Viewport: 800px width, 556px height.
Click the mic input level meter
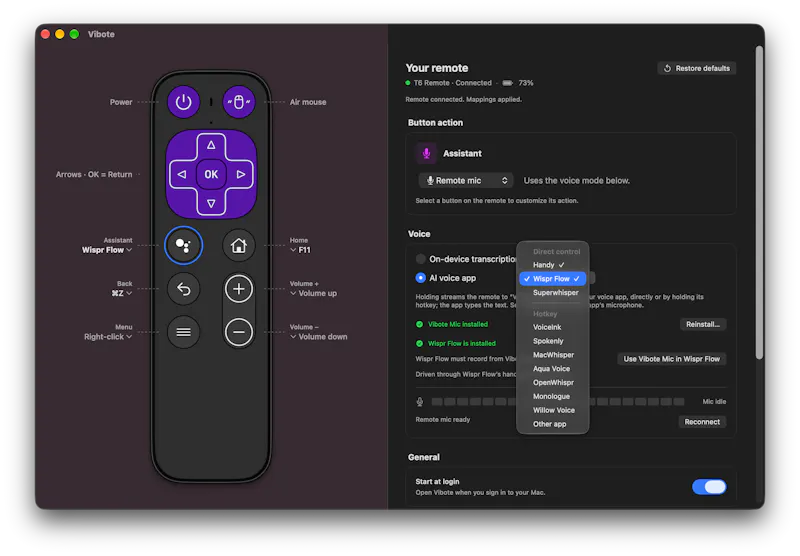pos(557,402)
